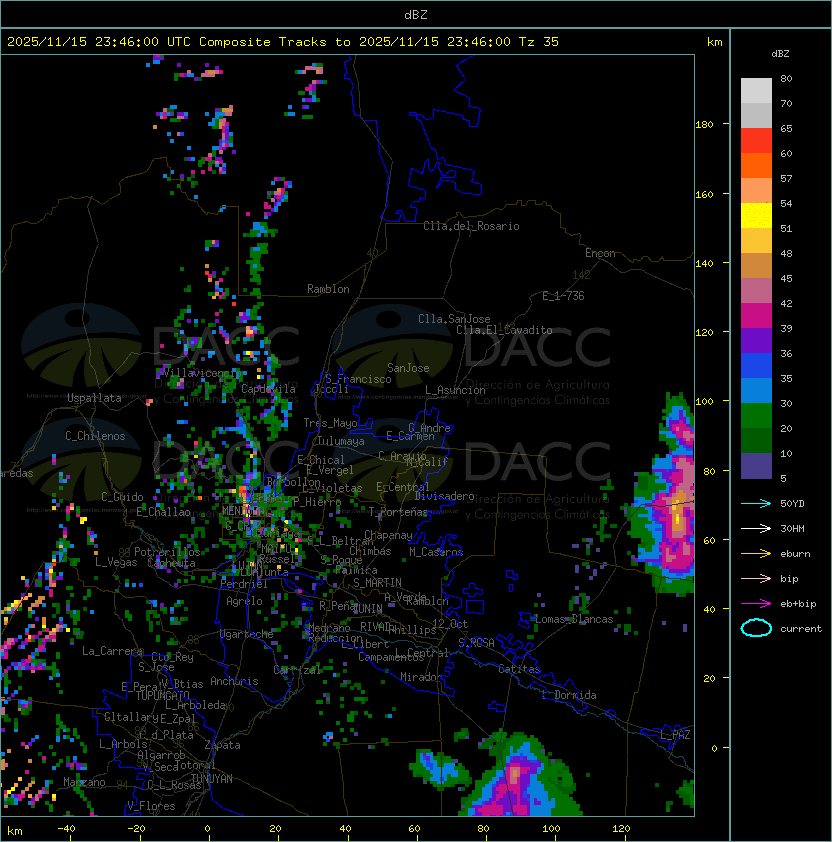
Task: Click the 'L_Dormida' map label
Action: click(569, 695)
